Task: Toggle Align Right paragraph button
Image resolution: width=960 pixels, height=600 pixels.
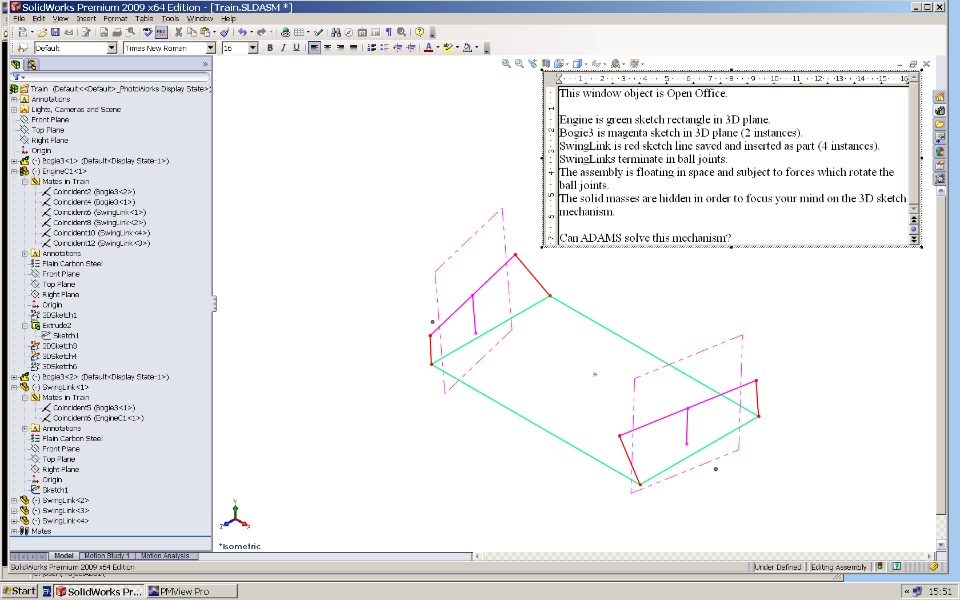Action: (x=340, y=48)
